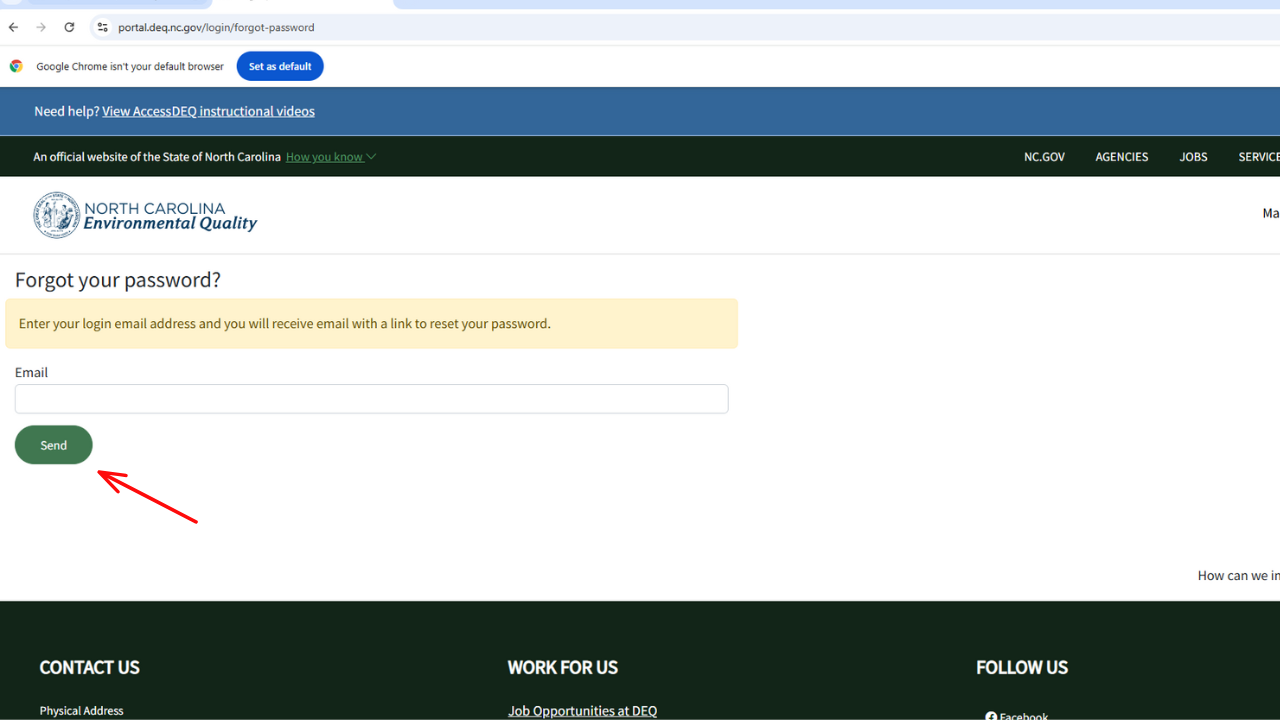Select JOBS in the top navigation
The height and width of the screenshot is (720, 1280).
pos(1193,156)
